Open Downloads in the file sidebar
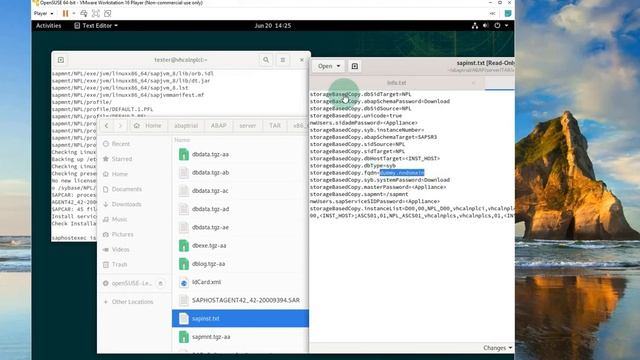The image size is (640, 360). pyautogui.click(x=126, y=204)
